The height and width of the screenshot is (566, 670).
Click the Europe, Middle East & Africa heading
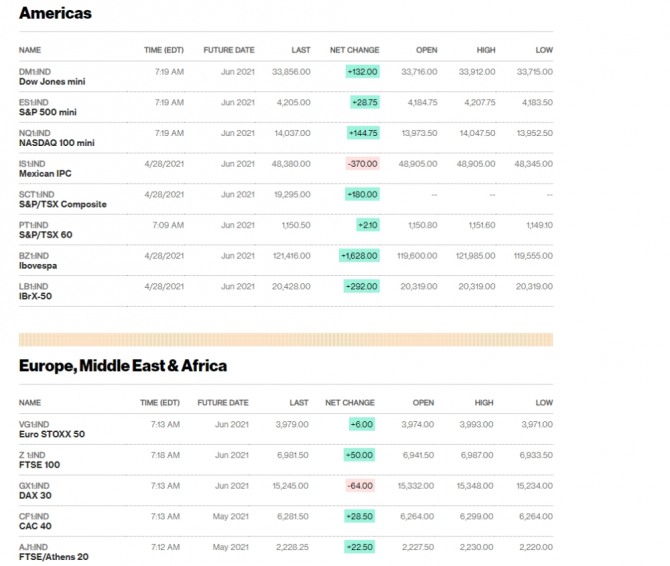pos(123,366)
